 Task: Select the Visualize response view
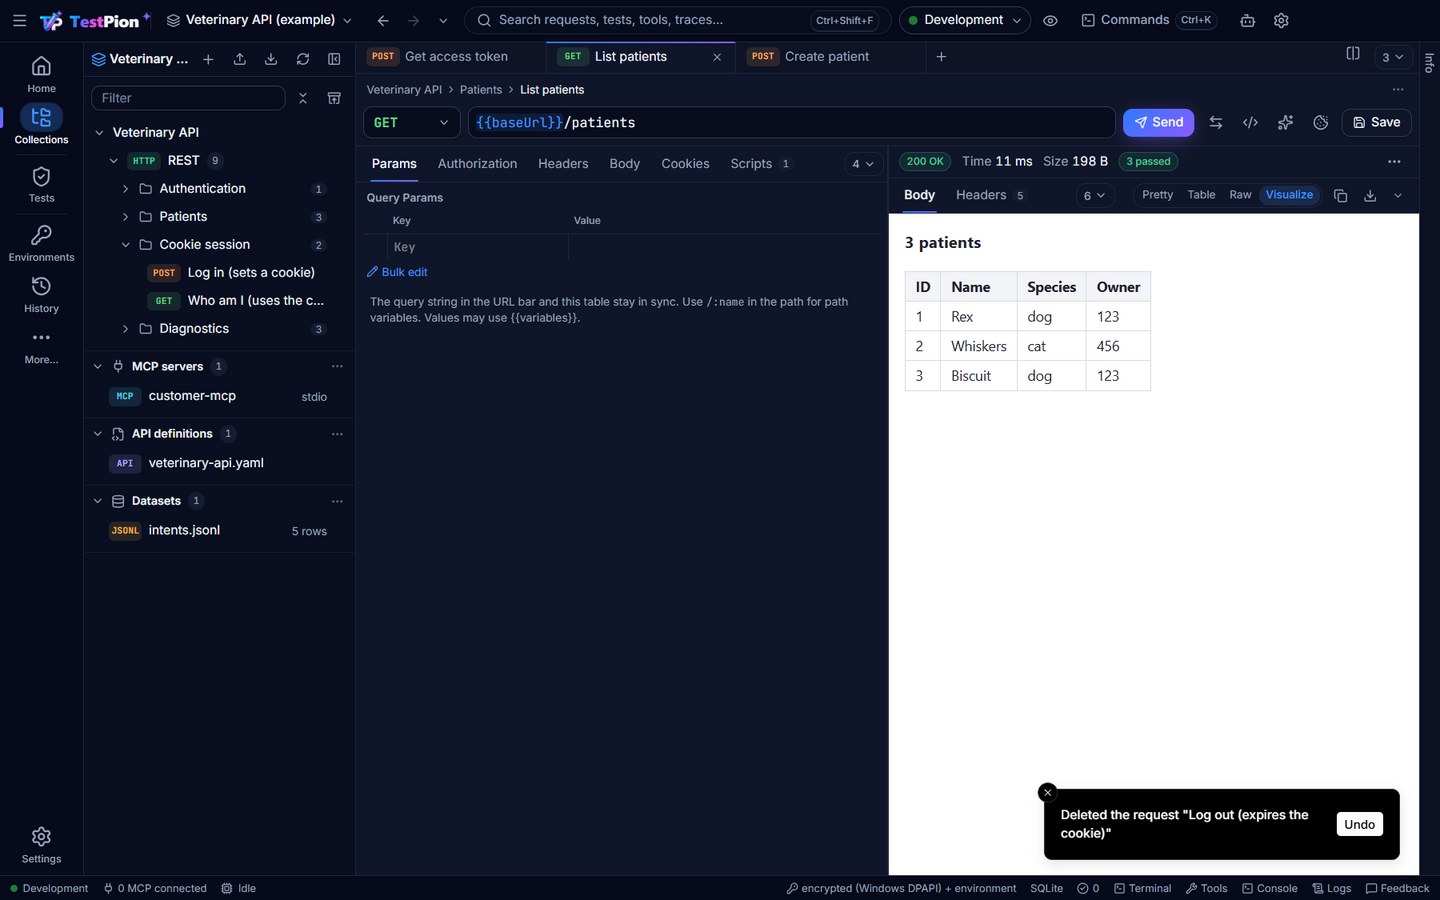(1289, 195)
